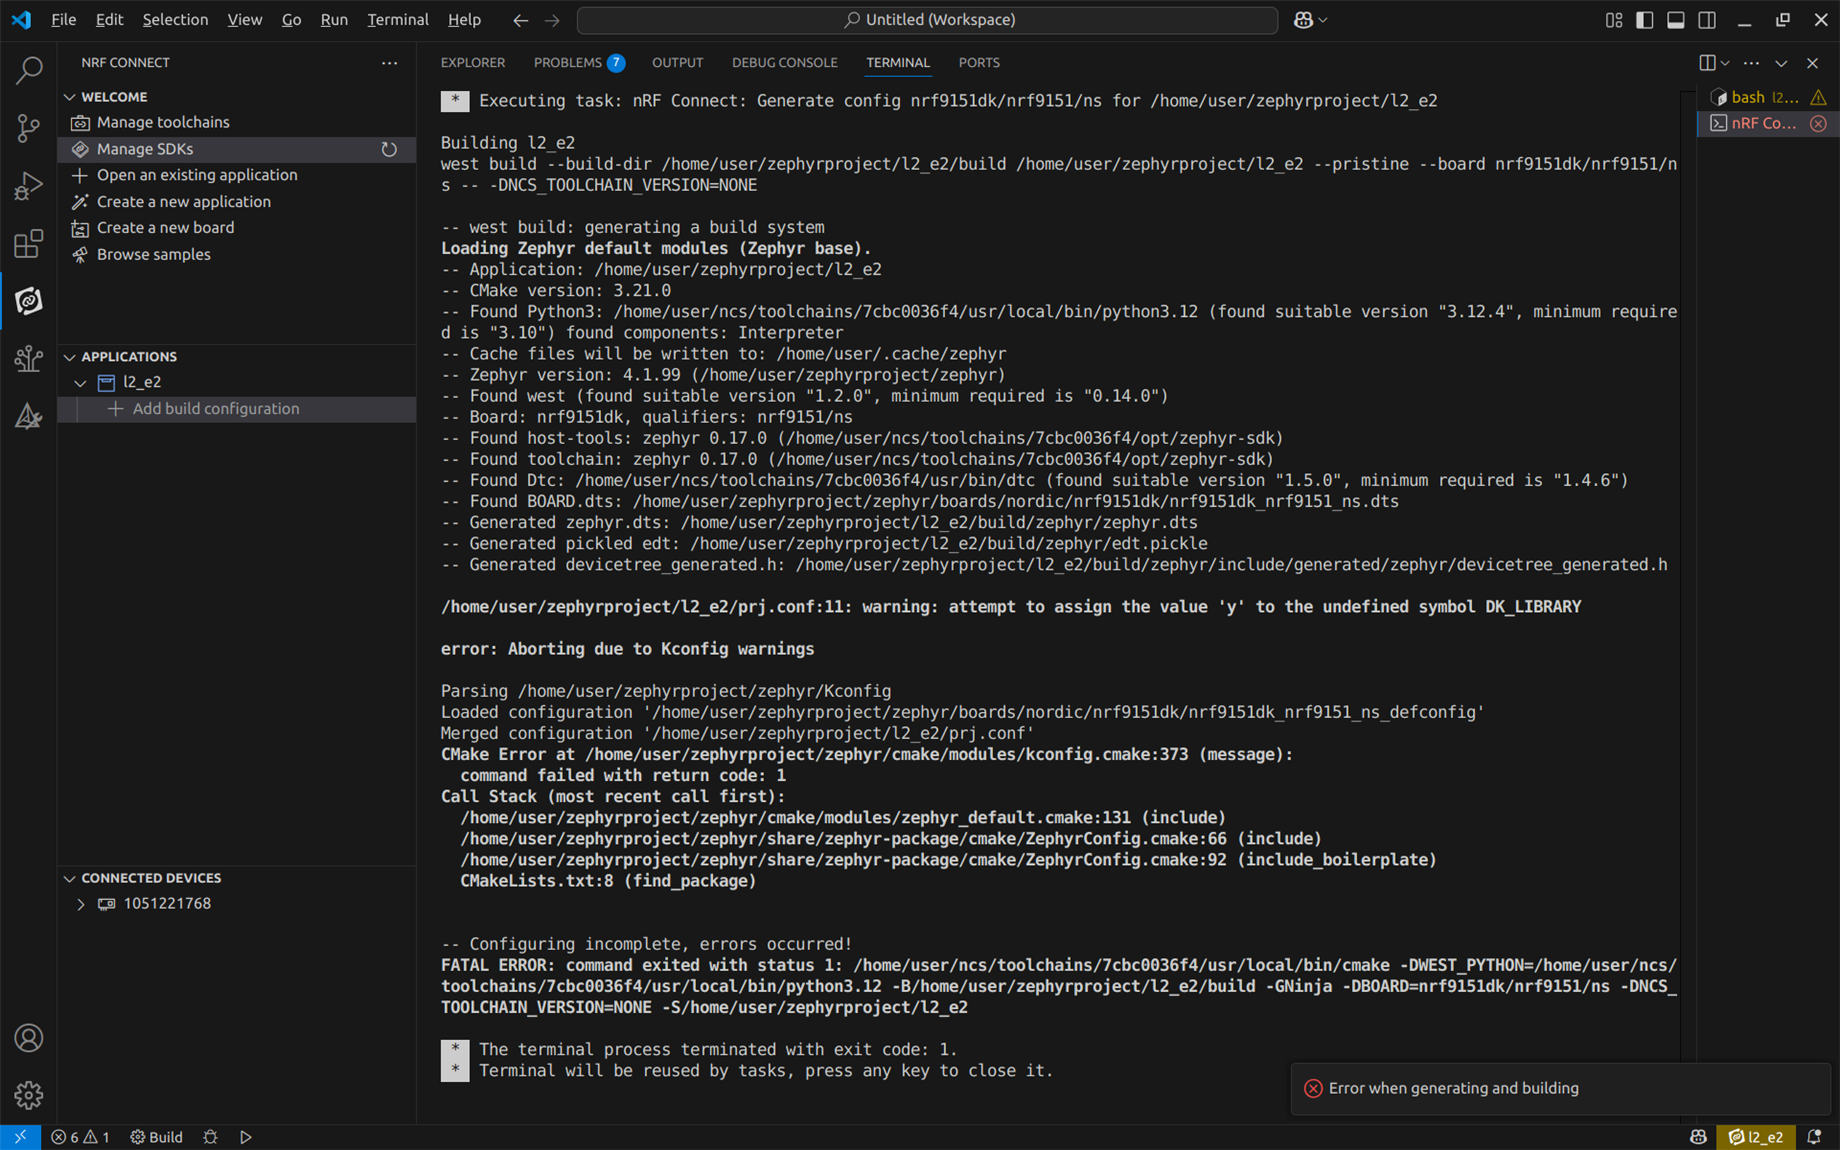
Task: Open Copilot status icon in status bar
Action: click(1698, 1137)
